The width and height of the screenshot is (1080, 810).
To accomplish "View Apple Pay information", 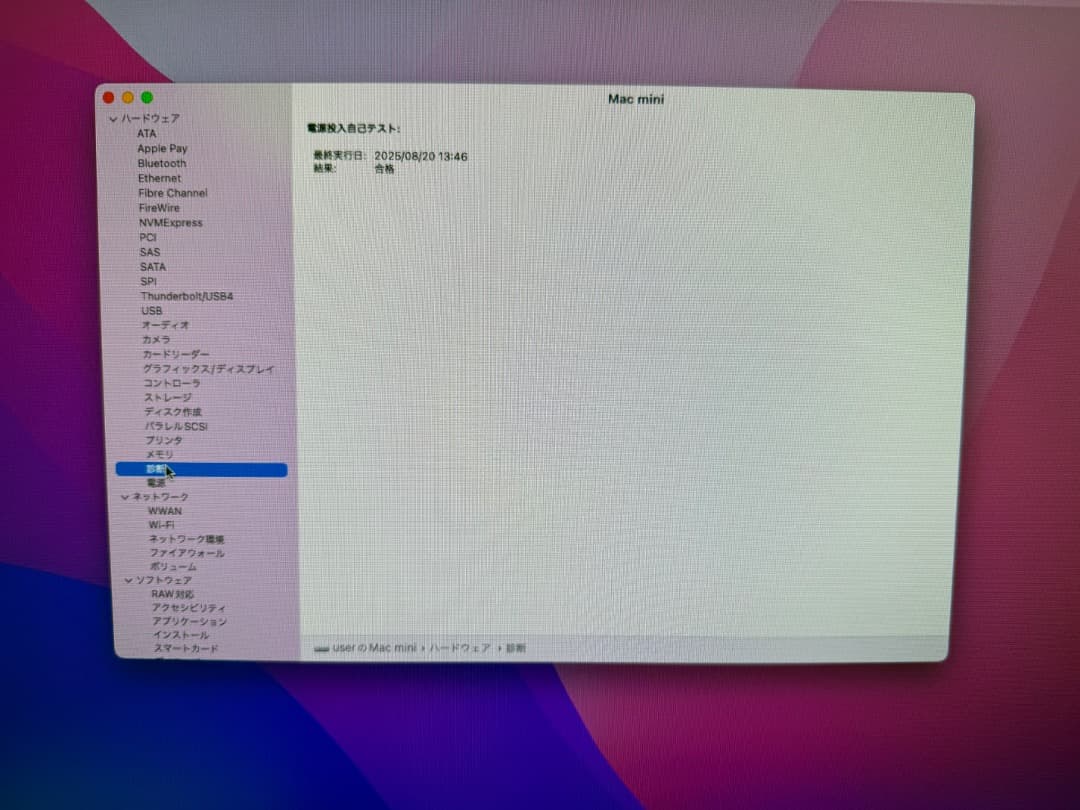I will click(161, 148).
